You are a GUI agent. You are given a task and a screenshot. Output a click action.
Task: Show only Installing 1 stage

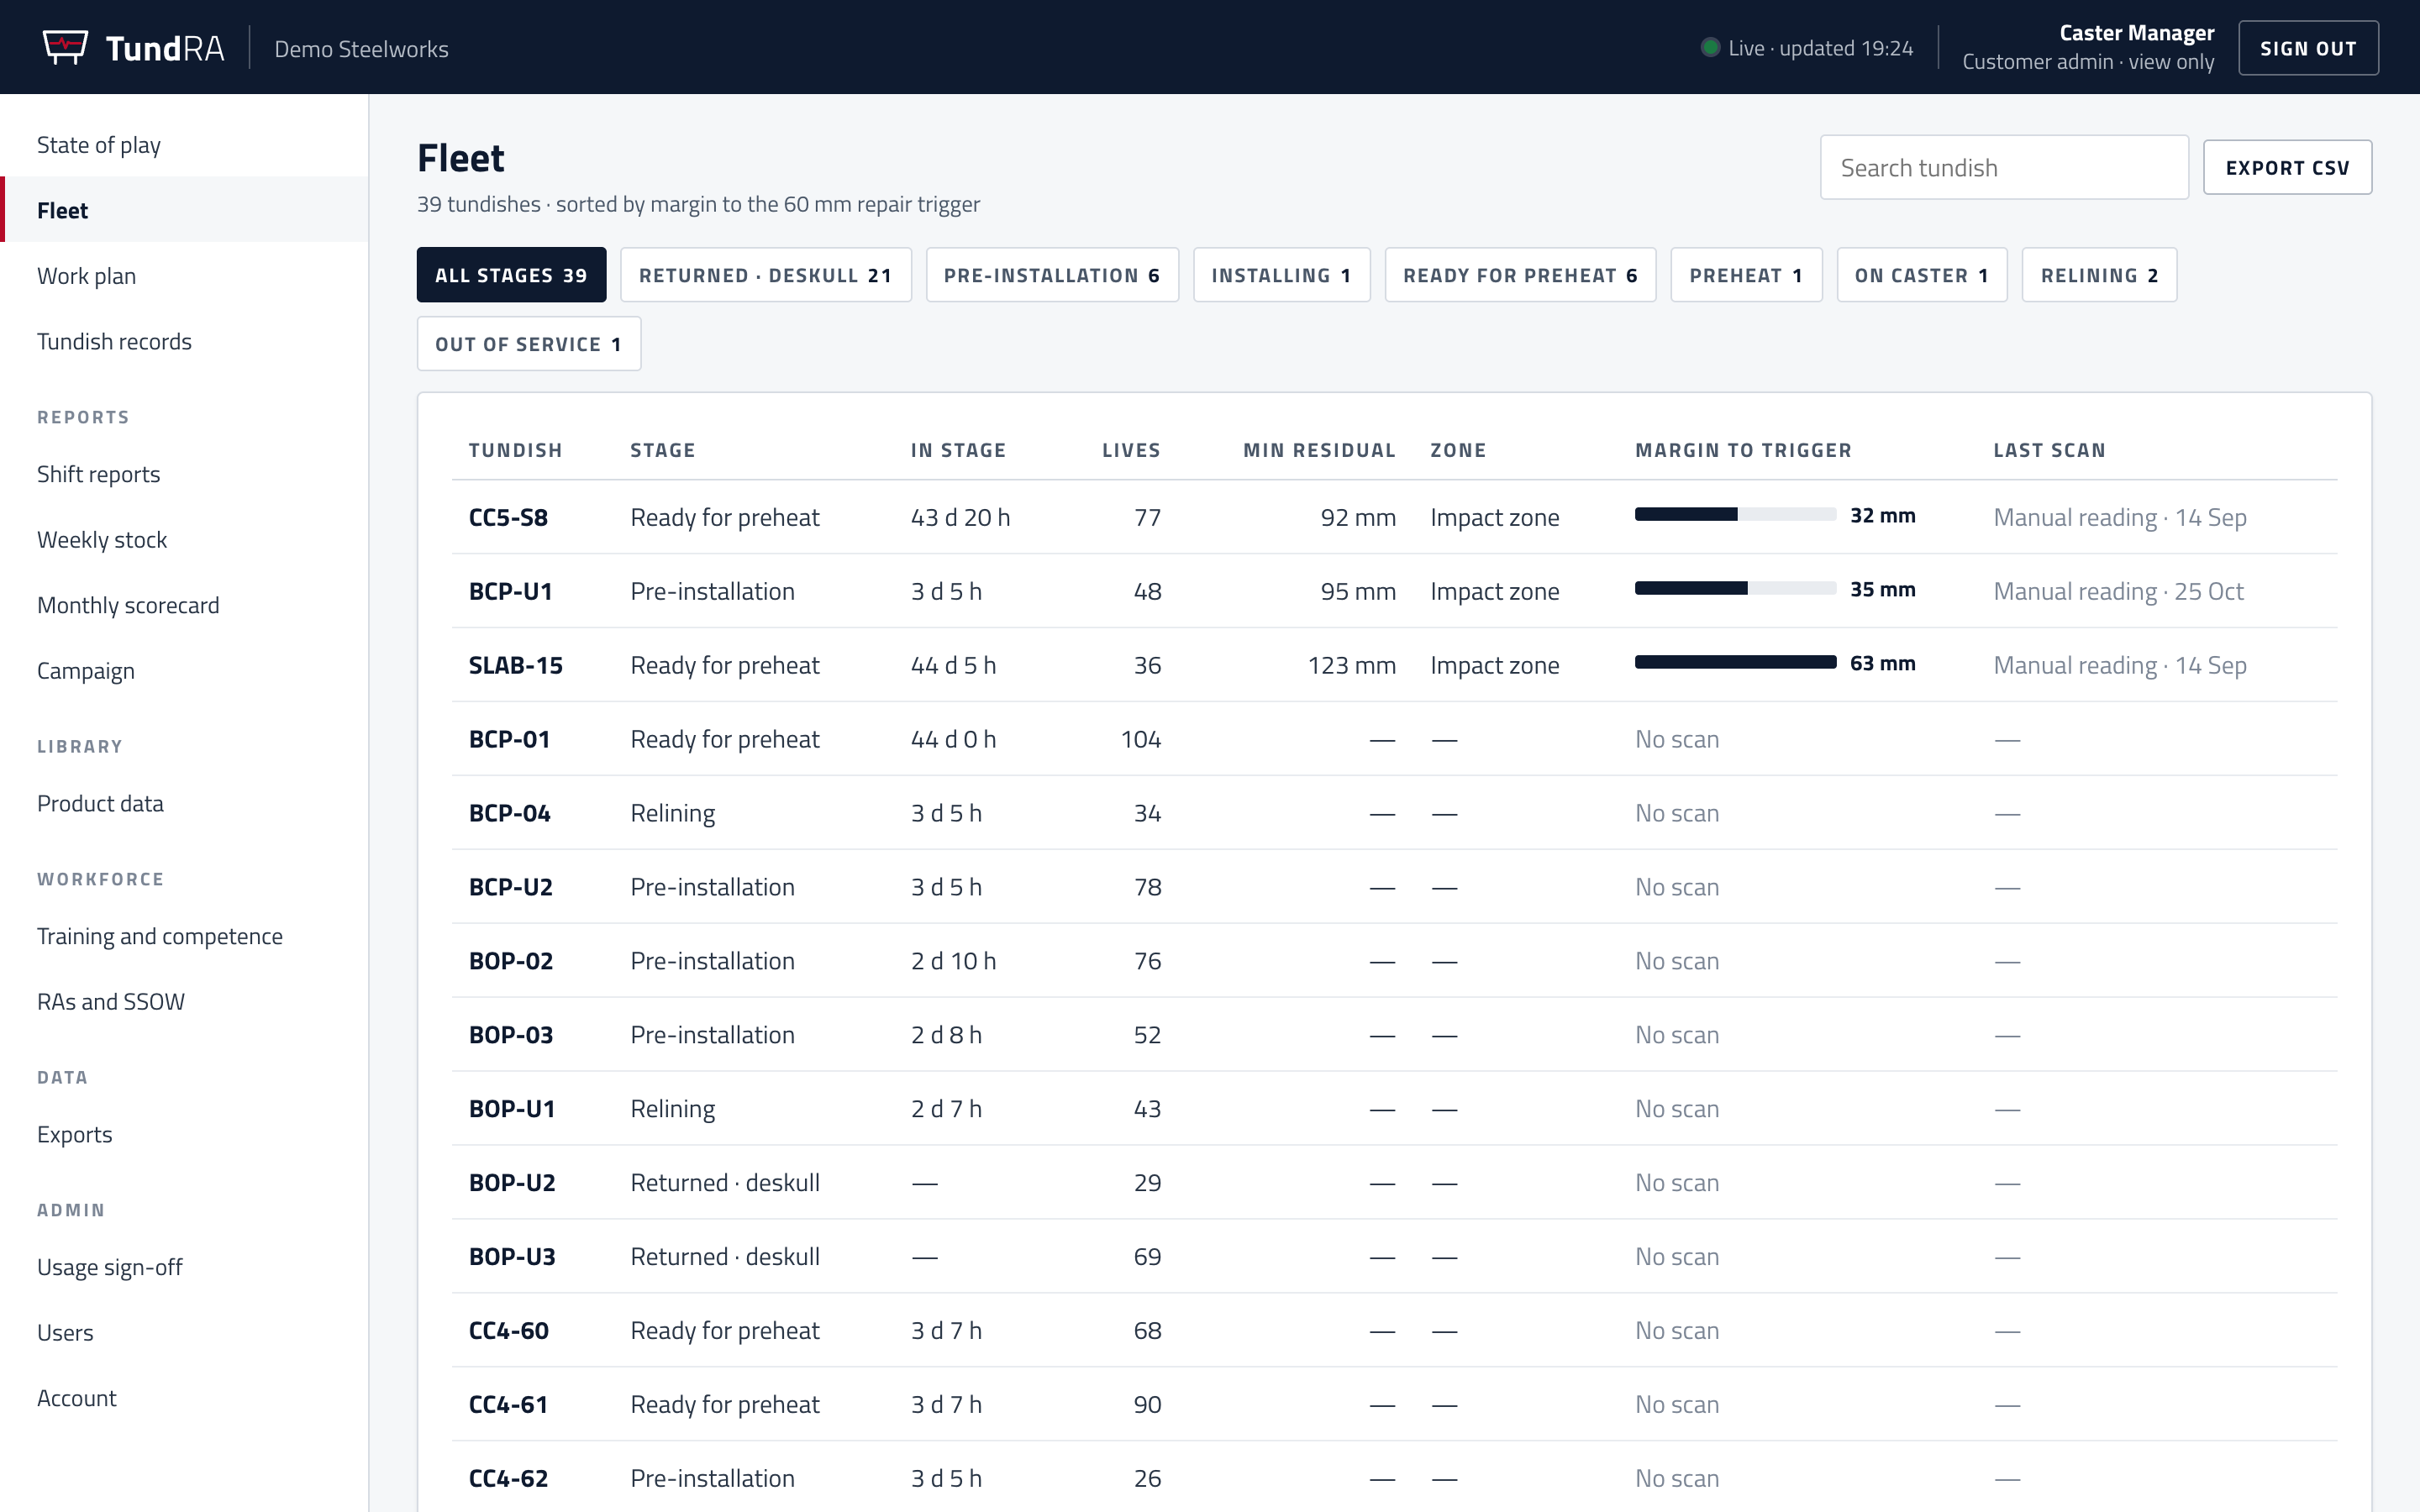[1281, 275]
